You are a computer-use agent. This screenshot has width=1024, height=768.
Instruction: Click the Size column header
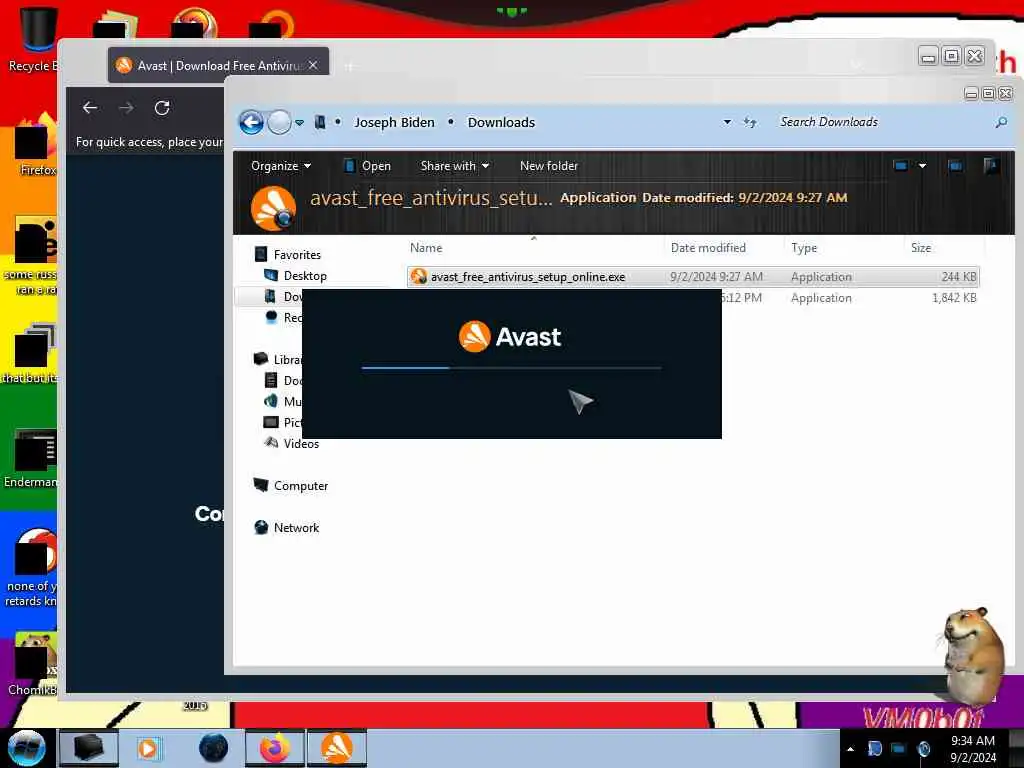click(x=921, y=248)
